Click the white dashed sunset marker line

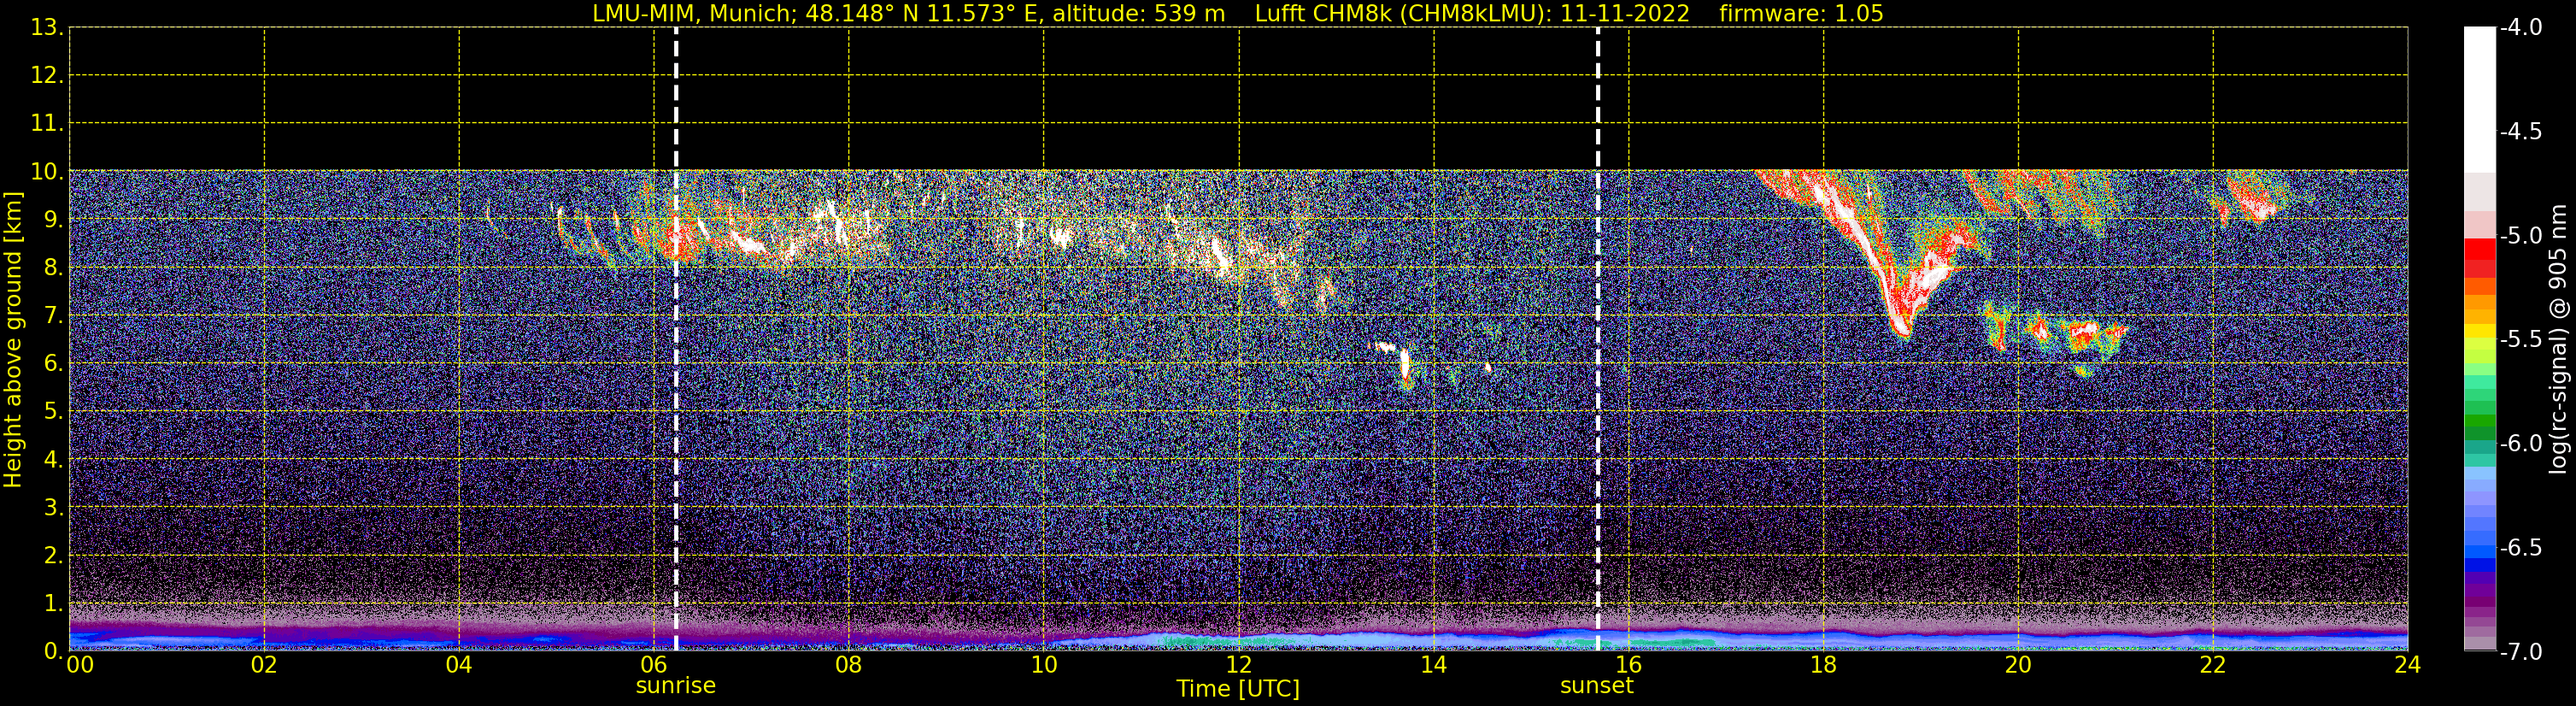(x=1597, y=340)
